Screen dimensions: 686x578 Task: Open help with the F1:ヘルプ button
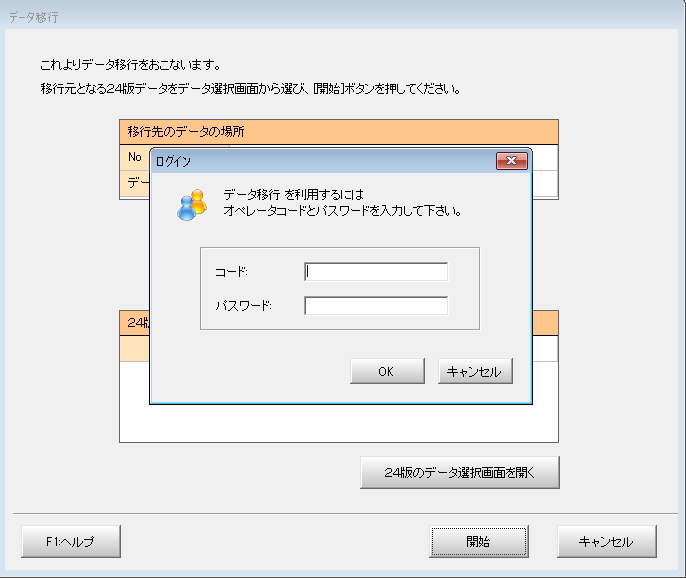coord(71,542)
